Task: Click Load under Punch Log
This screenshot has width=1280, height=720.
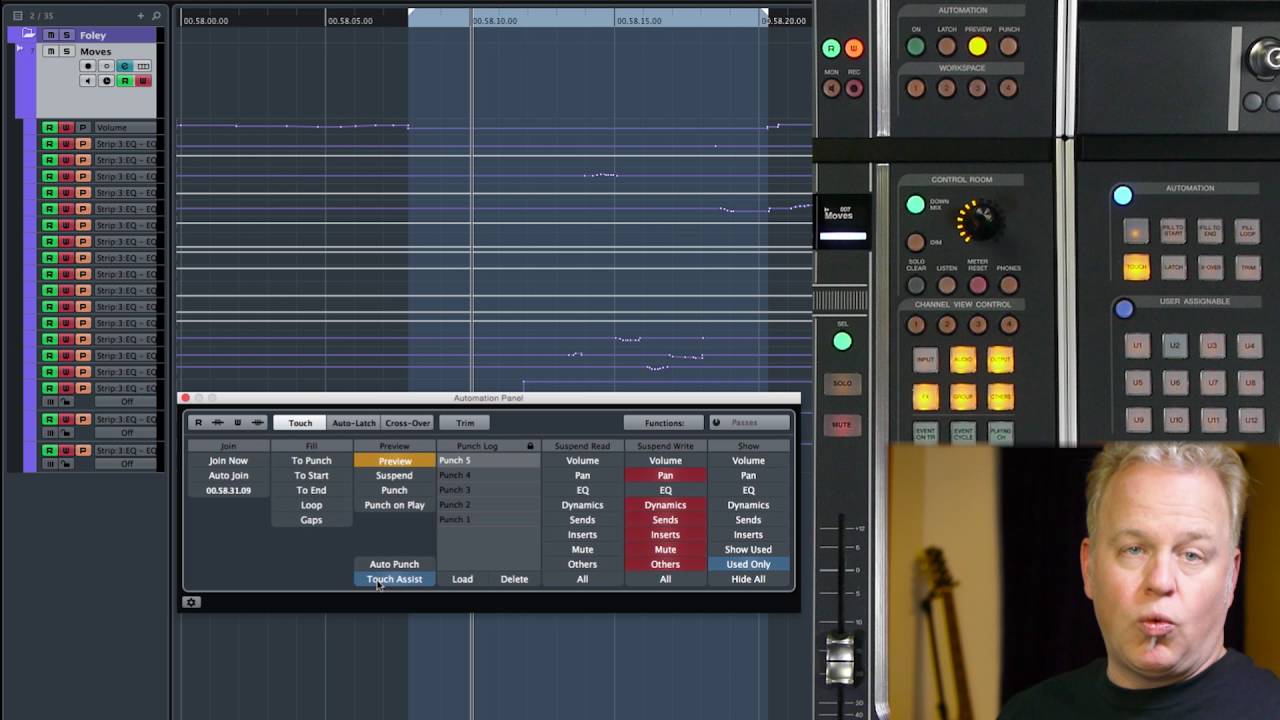Action: pos(462,579)
